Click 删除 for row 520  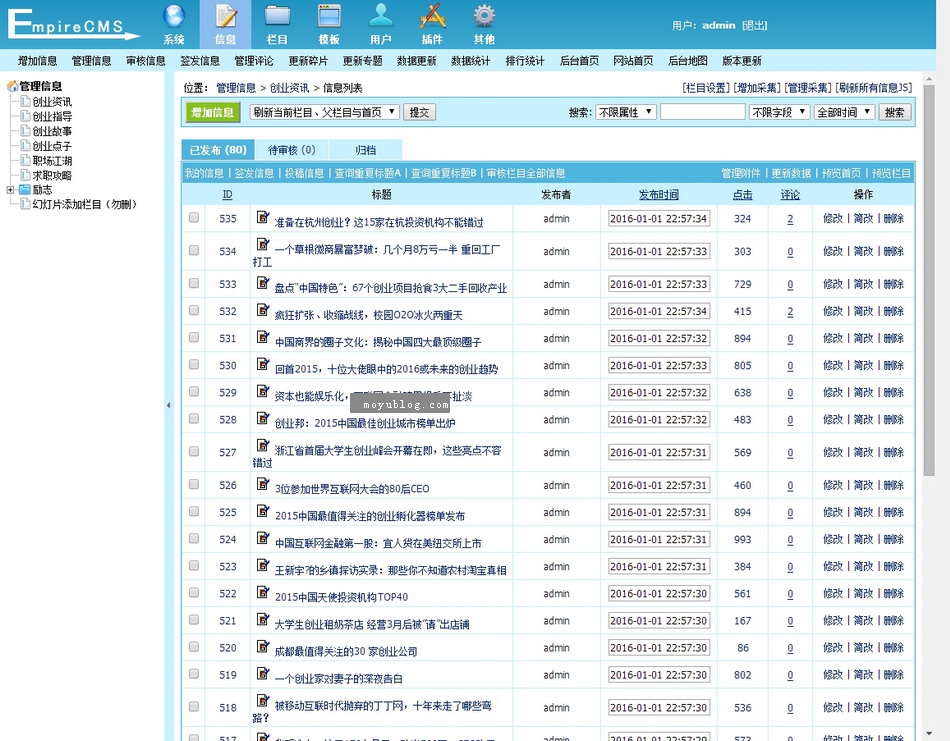(x=894, y=648)
